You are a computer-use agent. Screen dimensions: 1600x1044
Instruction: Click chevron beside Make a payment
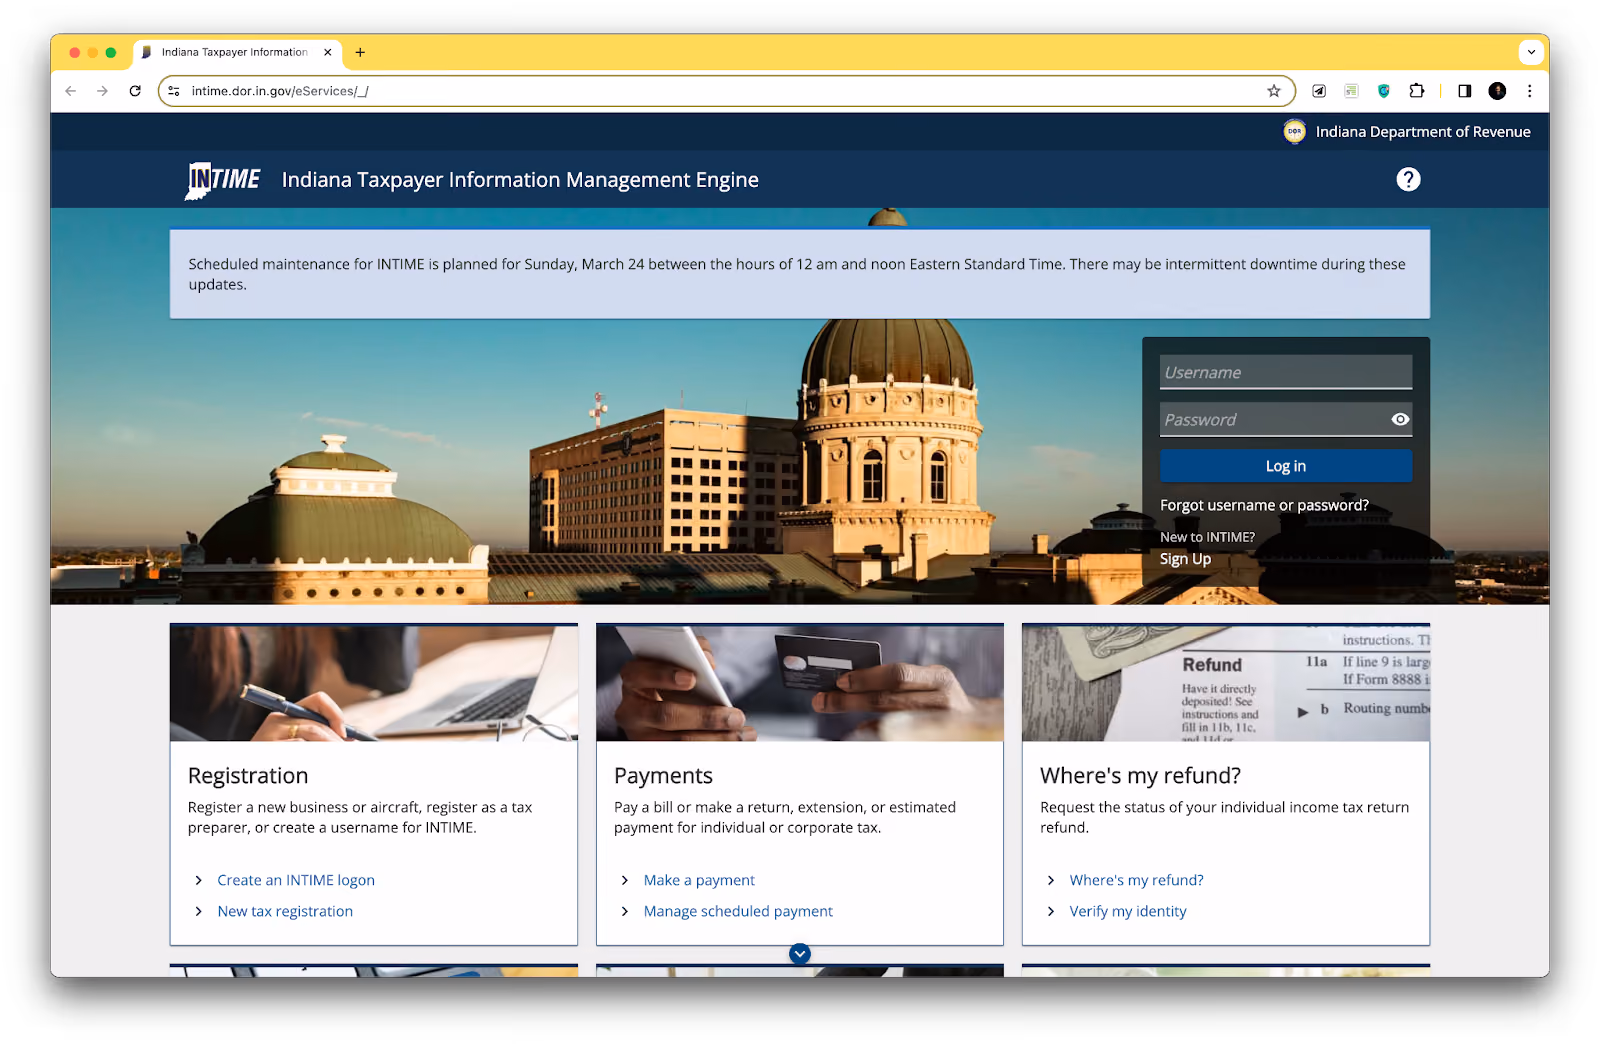pyautogui.click(x=625, y=880)
